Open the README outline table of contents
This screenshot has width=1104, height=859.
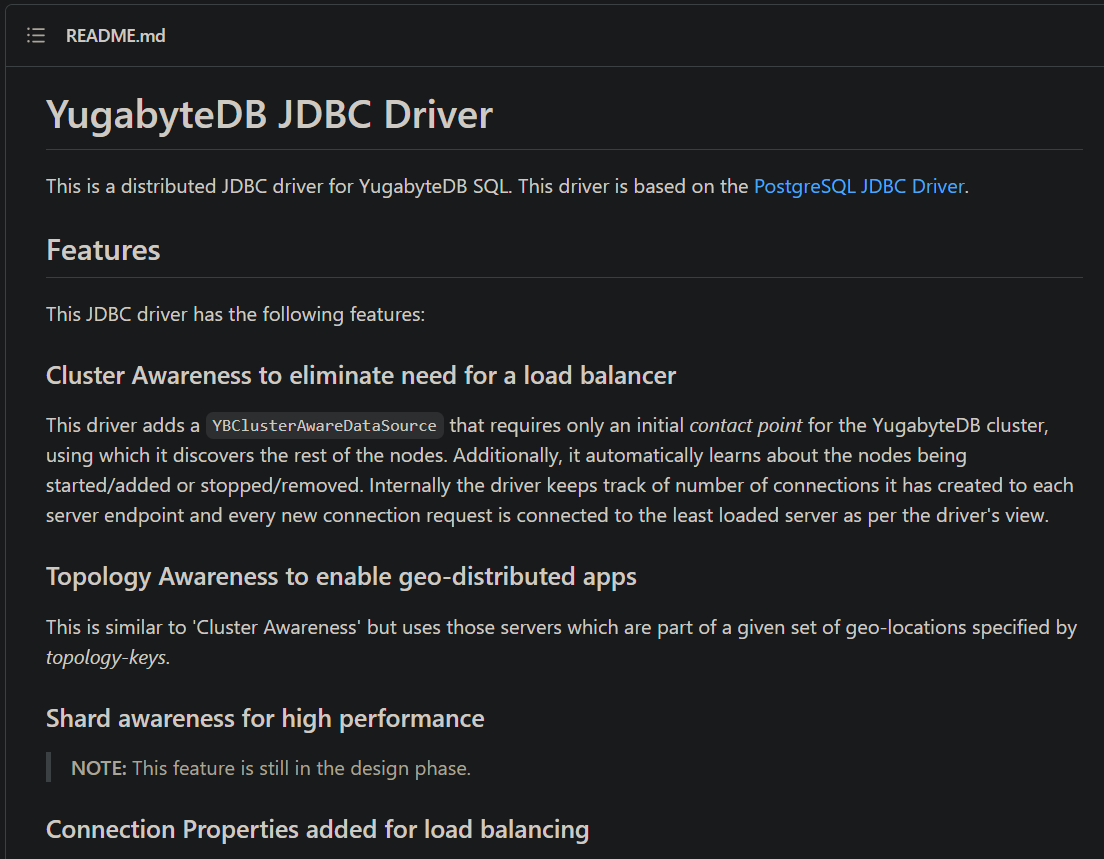(36, 36)
